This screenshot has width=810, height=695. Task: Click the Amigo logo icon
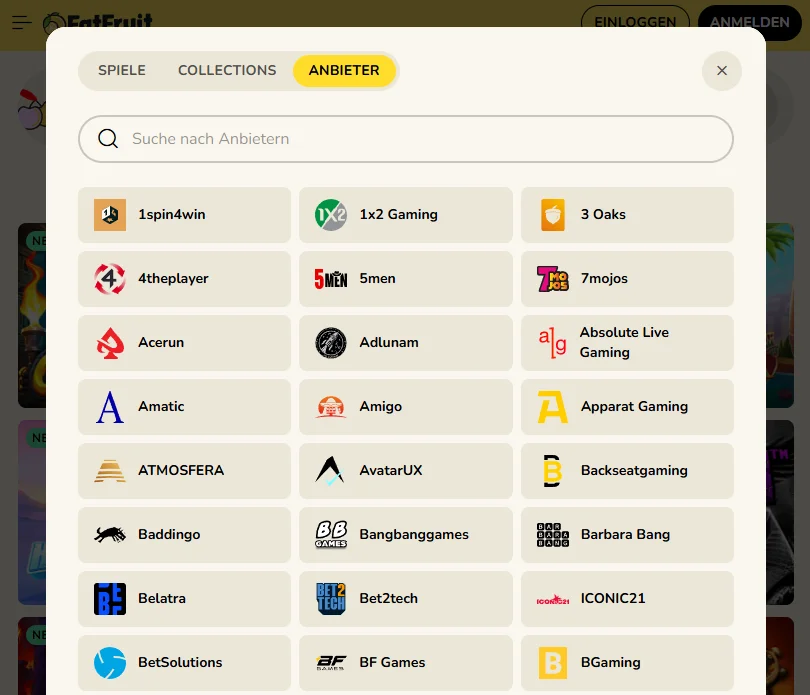point(331,407)
